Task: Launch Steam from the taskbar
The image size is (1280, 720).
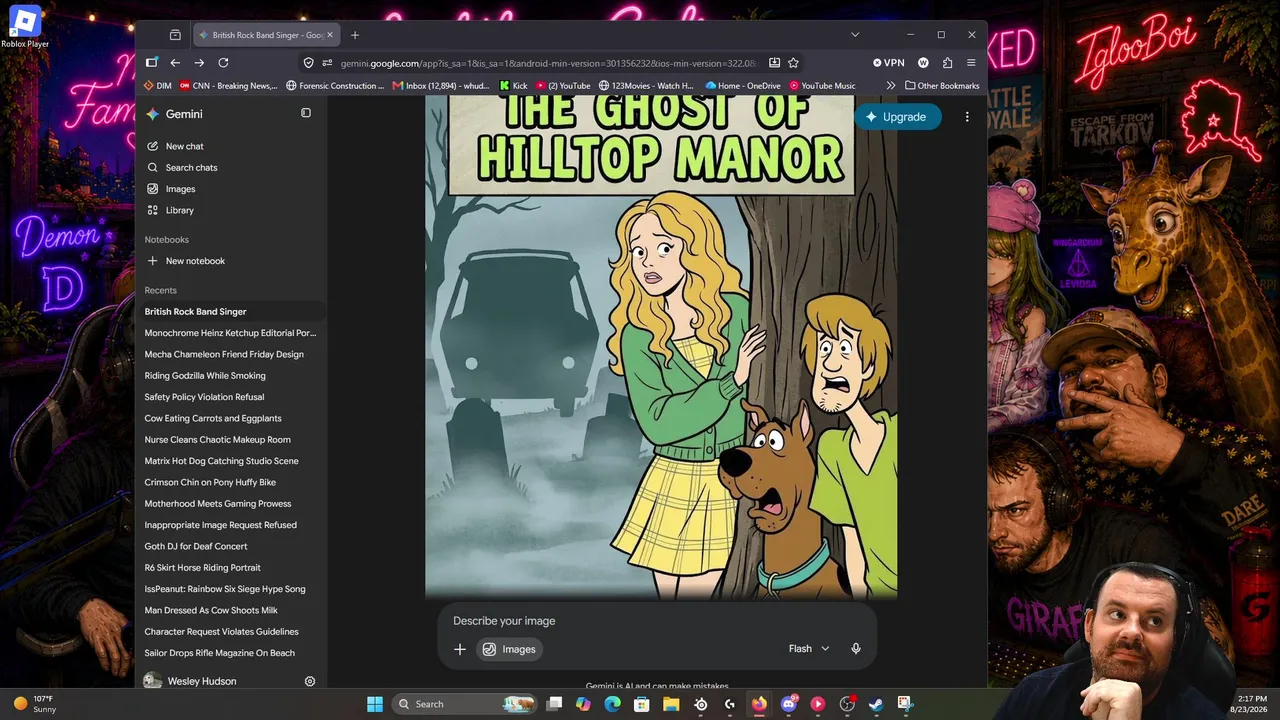Action: coord(876,704)
